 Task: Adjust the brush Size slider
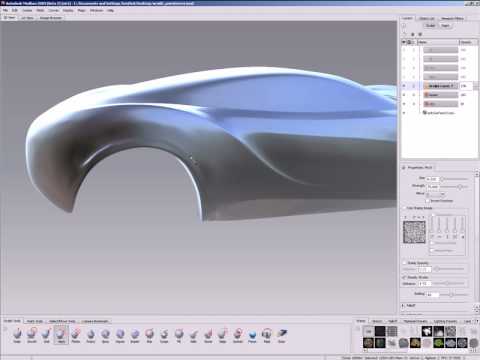coord(454,179)
